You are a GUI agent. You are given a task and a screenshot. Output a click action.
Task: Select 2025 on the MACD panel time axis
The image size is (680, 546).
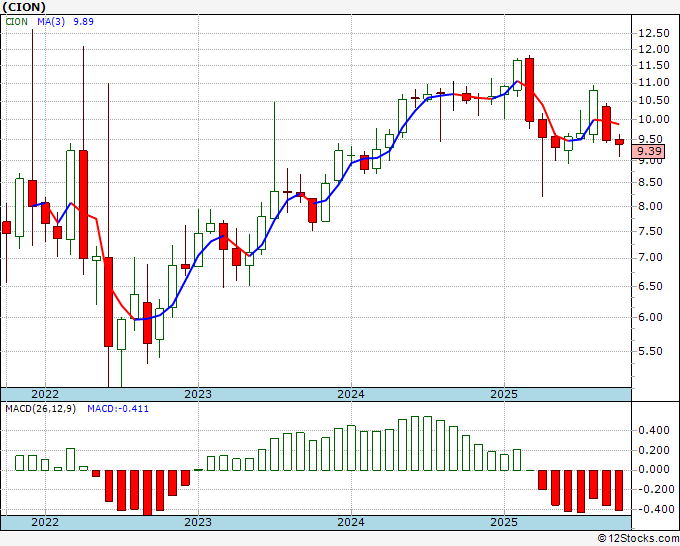504,522
